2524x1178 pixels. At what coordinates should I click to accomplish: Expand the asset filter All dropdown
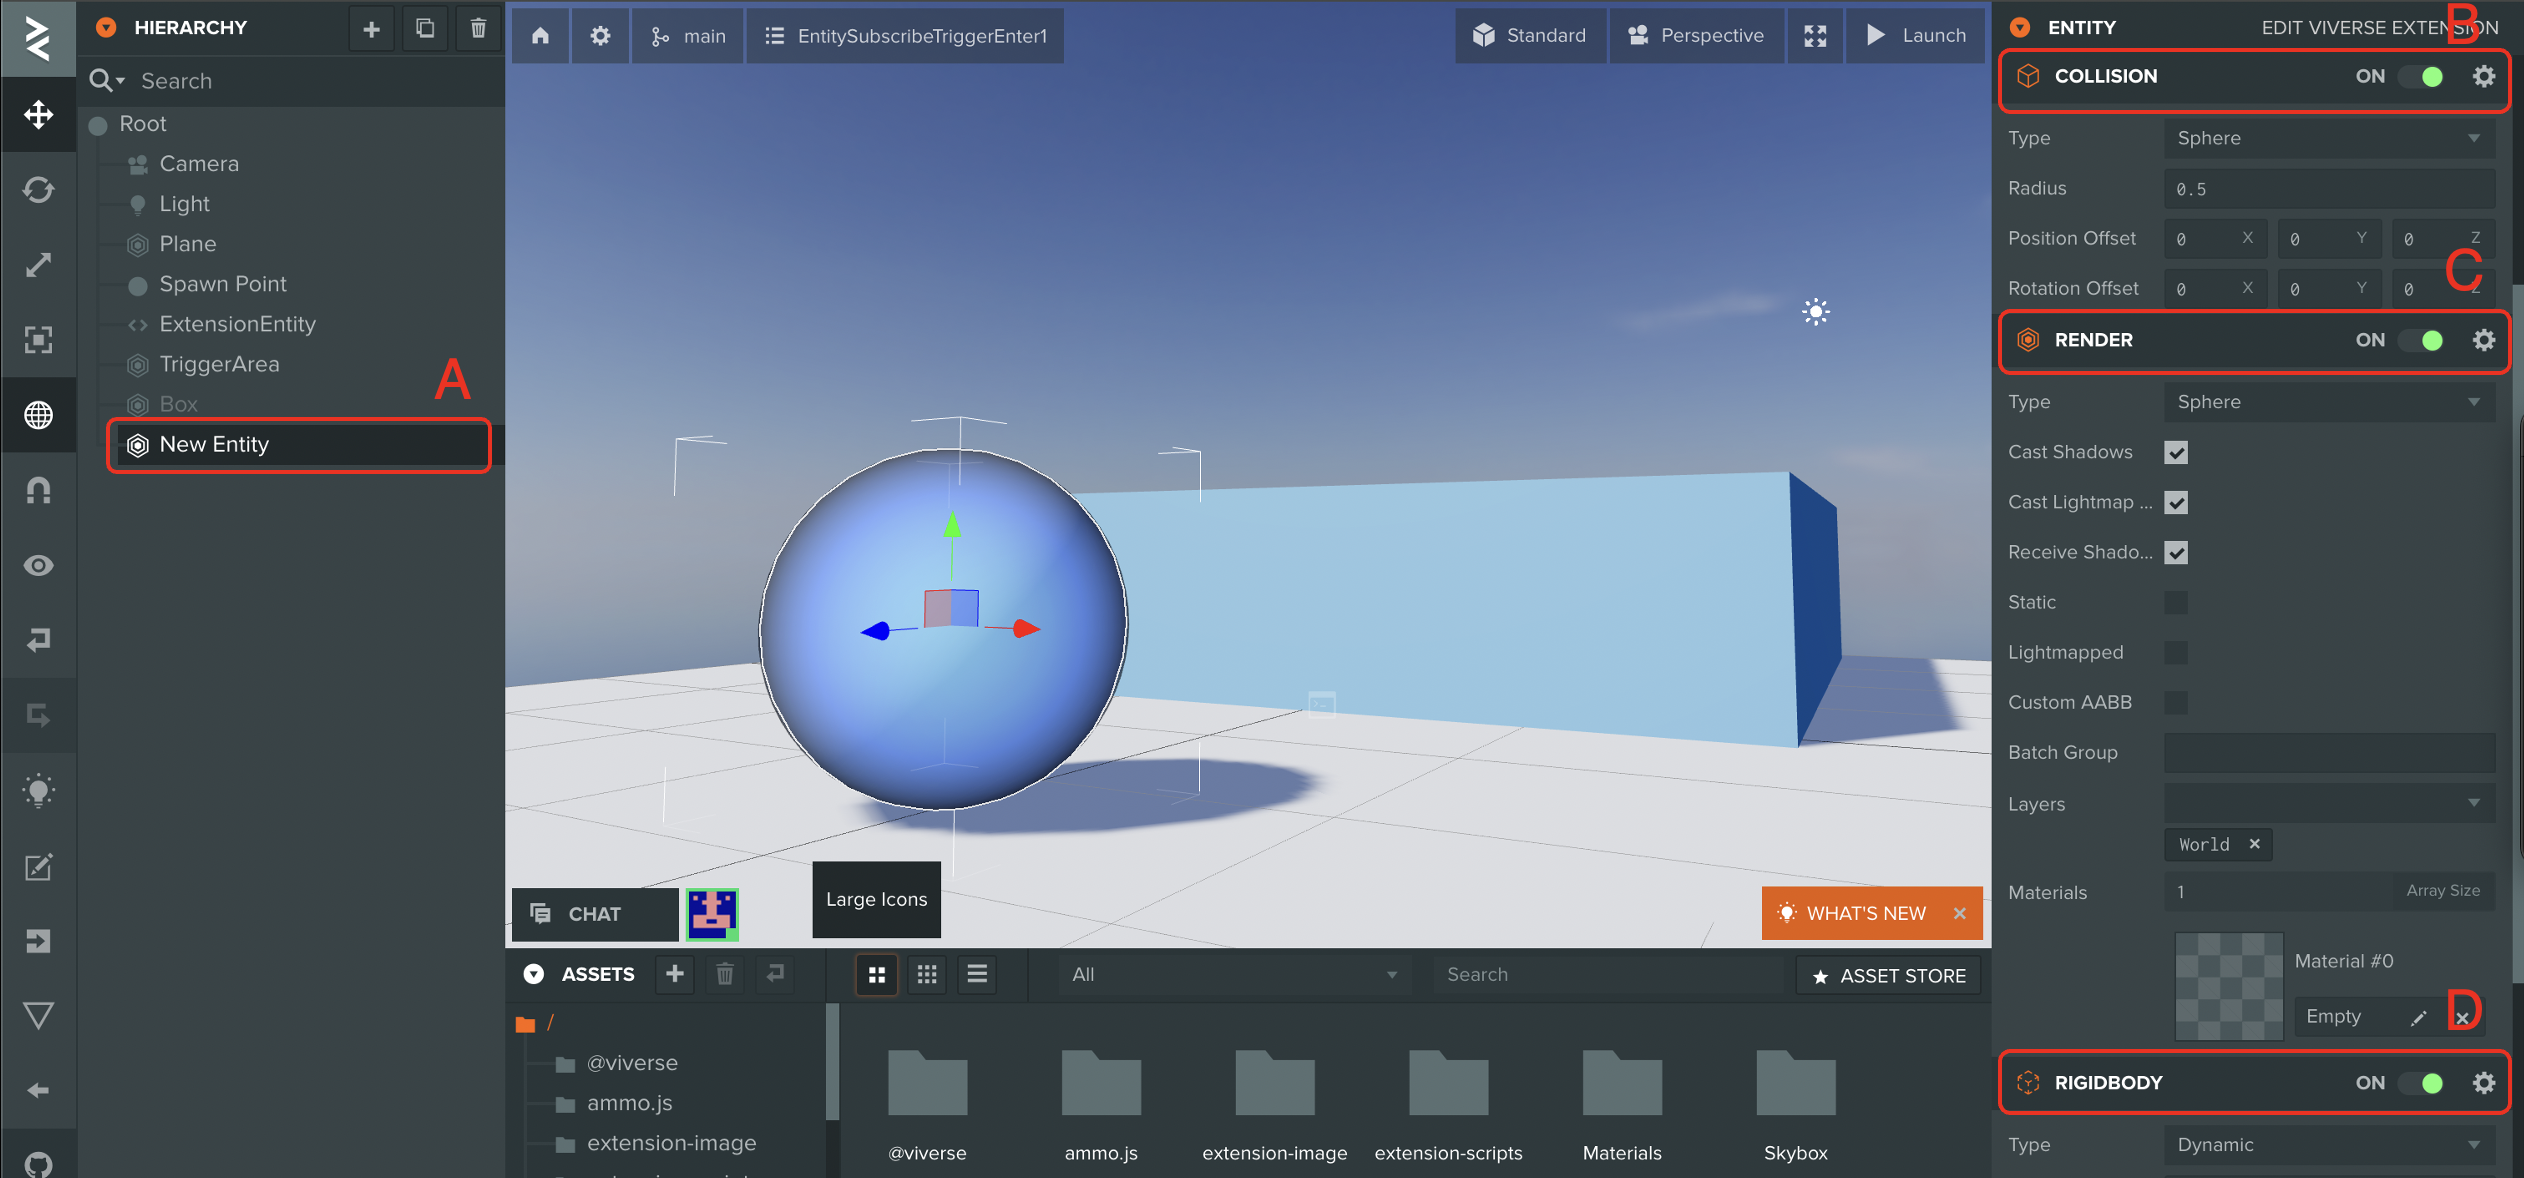coord(1233,974)
